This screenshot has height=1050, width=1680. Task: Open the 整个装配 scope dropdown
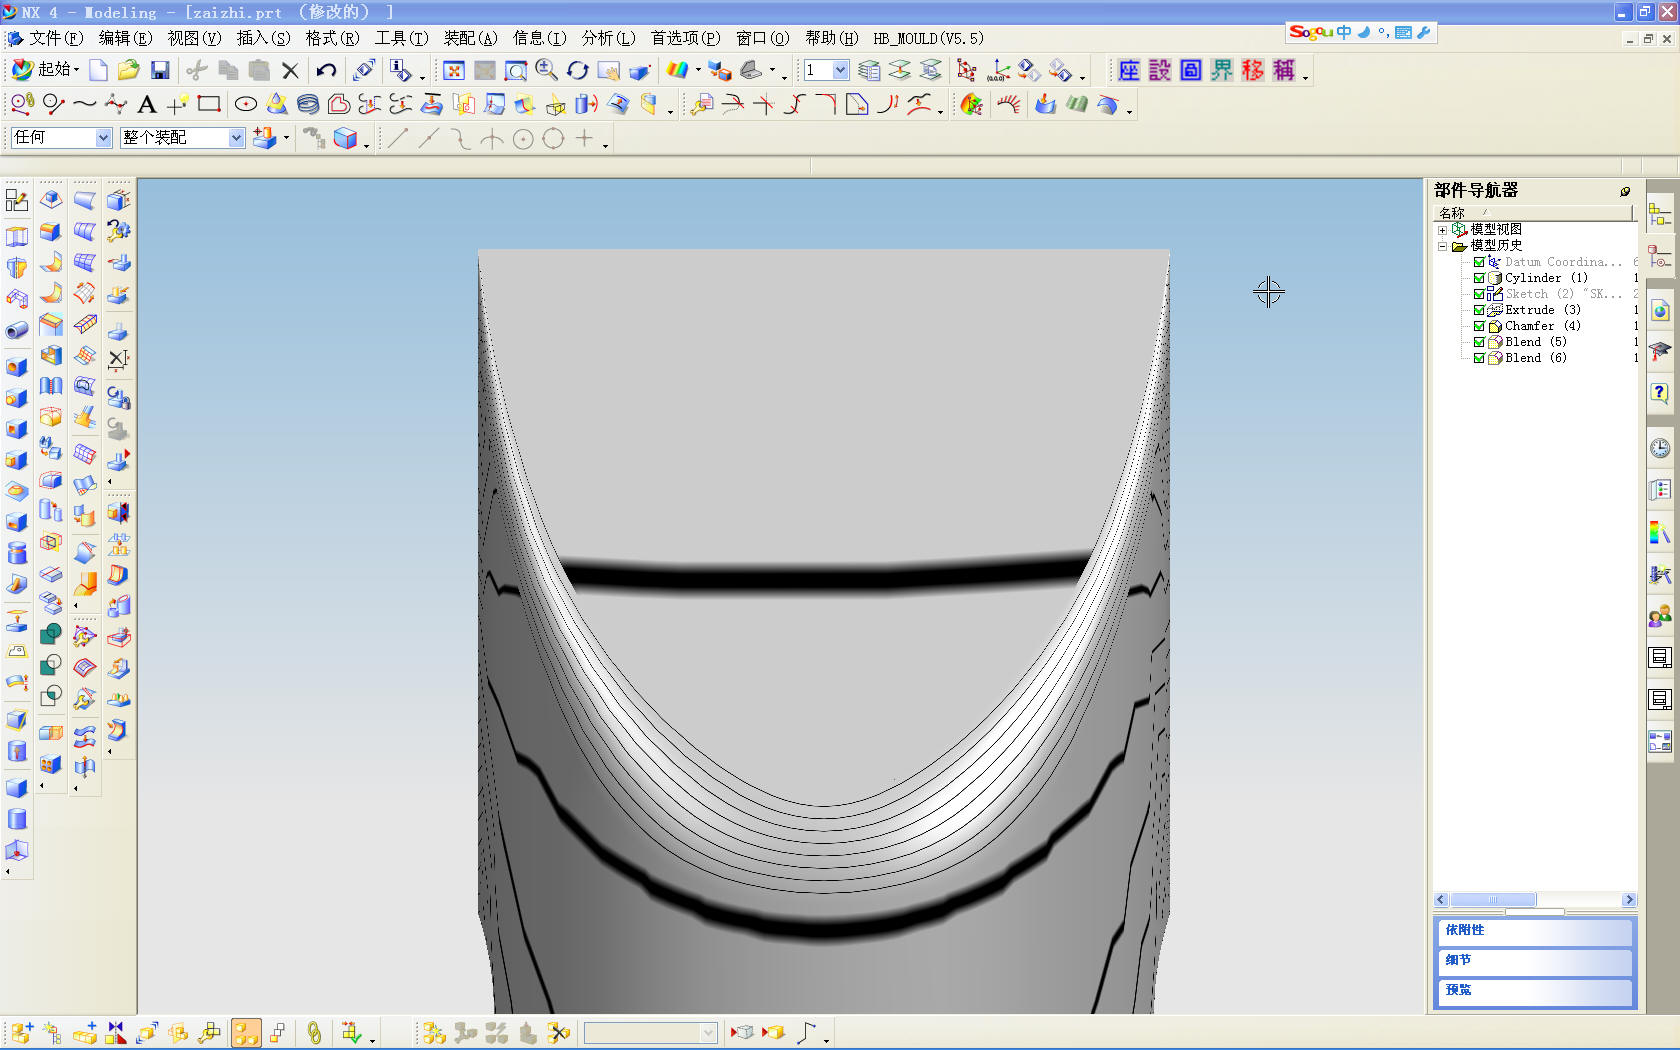[x=237, y=138]
